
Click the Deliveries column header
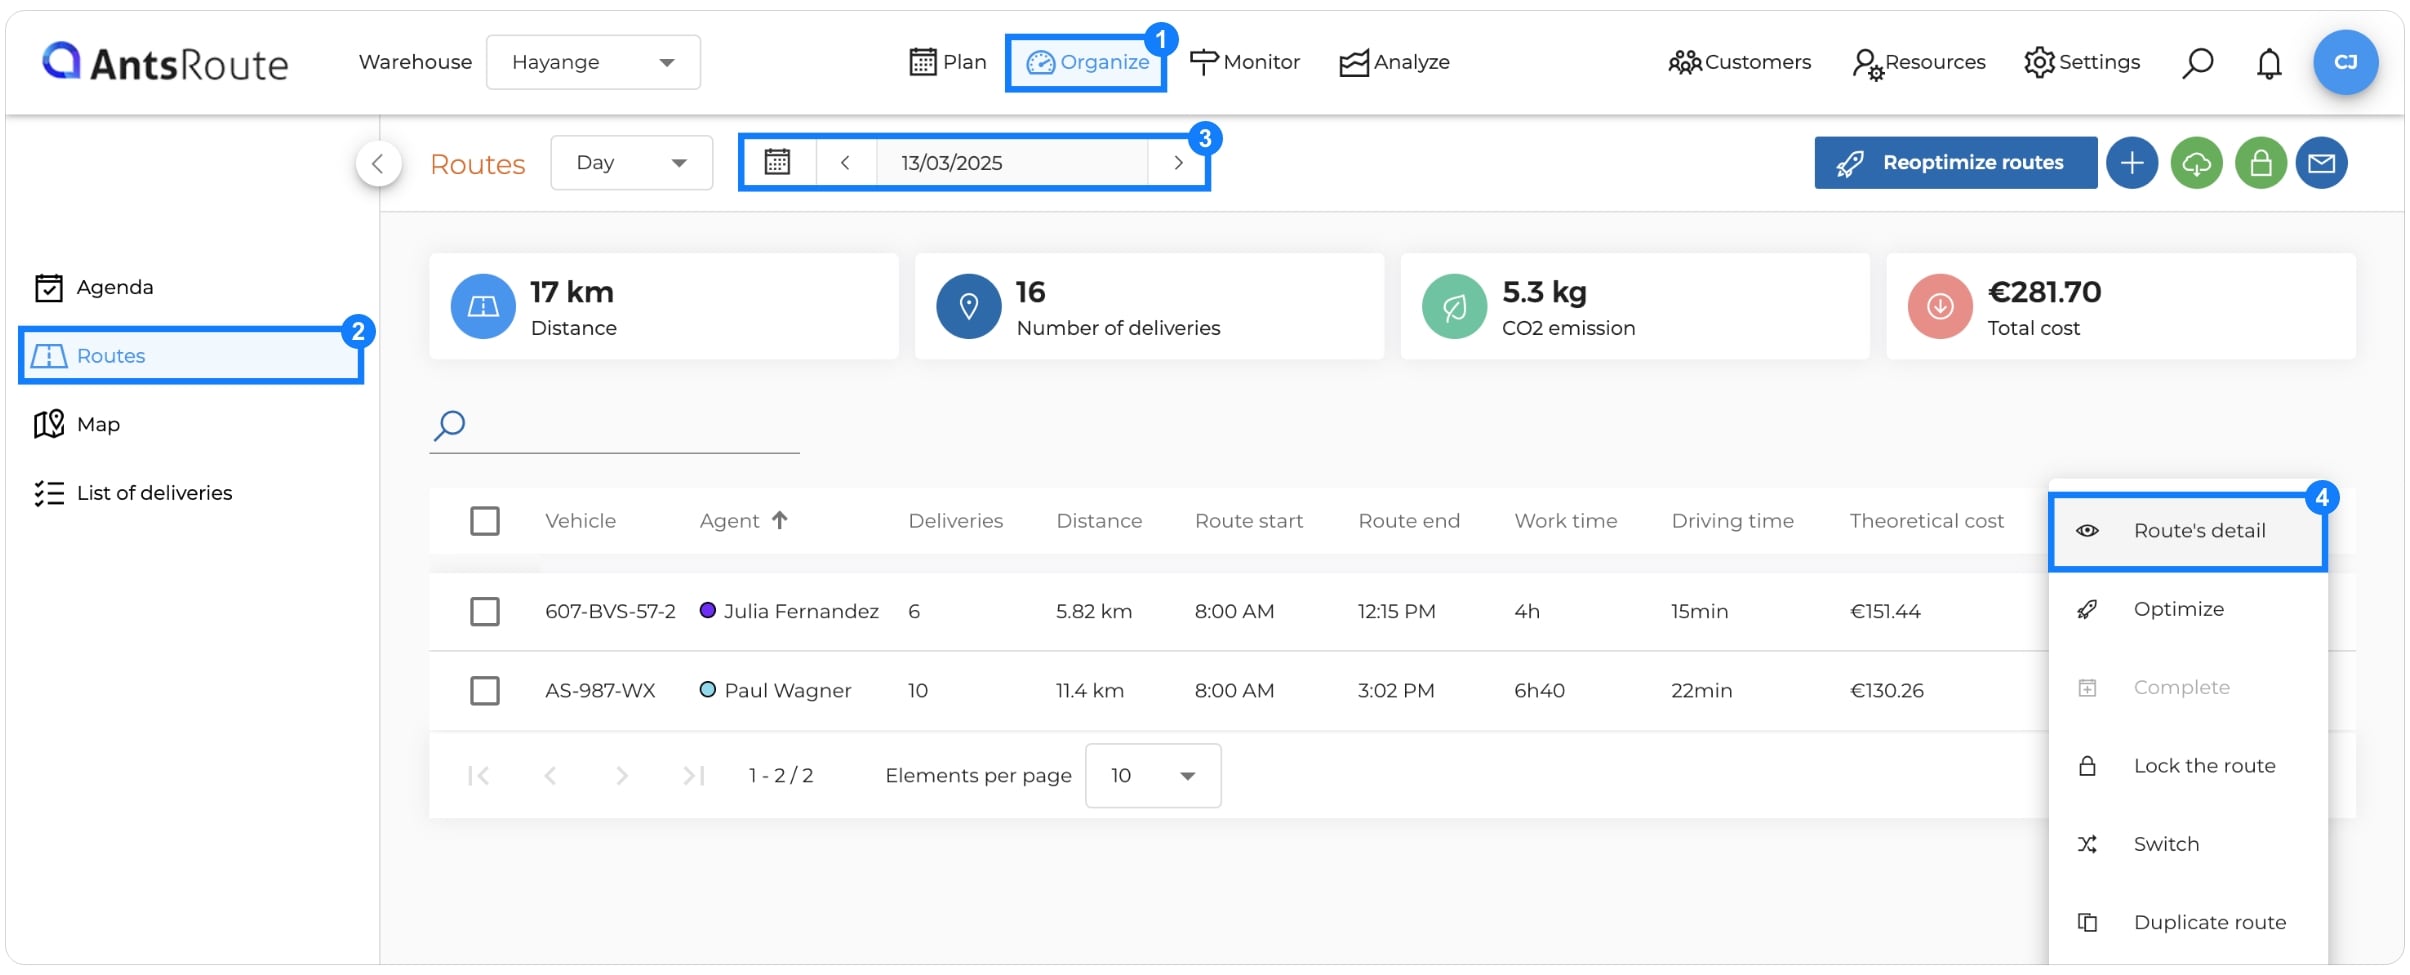coord(955,521)
